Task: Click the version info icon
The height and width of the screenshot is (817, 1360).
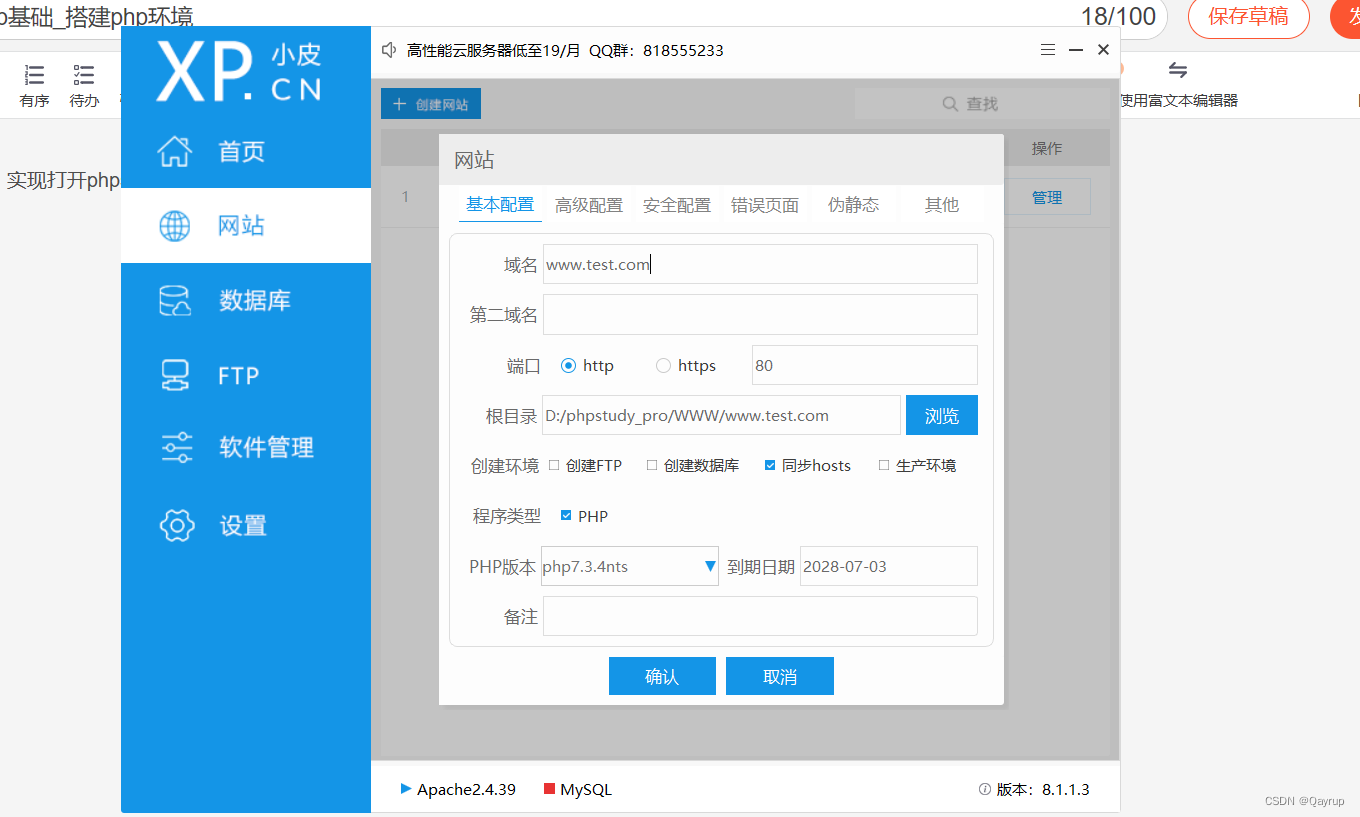Action: tap(984, 789)
